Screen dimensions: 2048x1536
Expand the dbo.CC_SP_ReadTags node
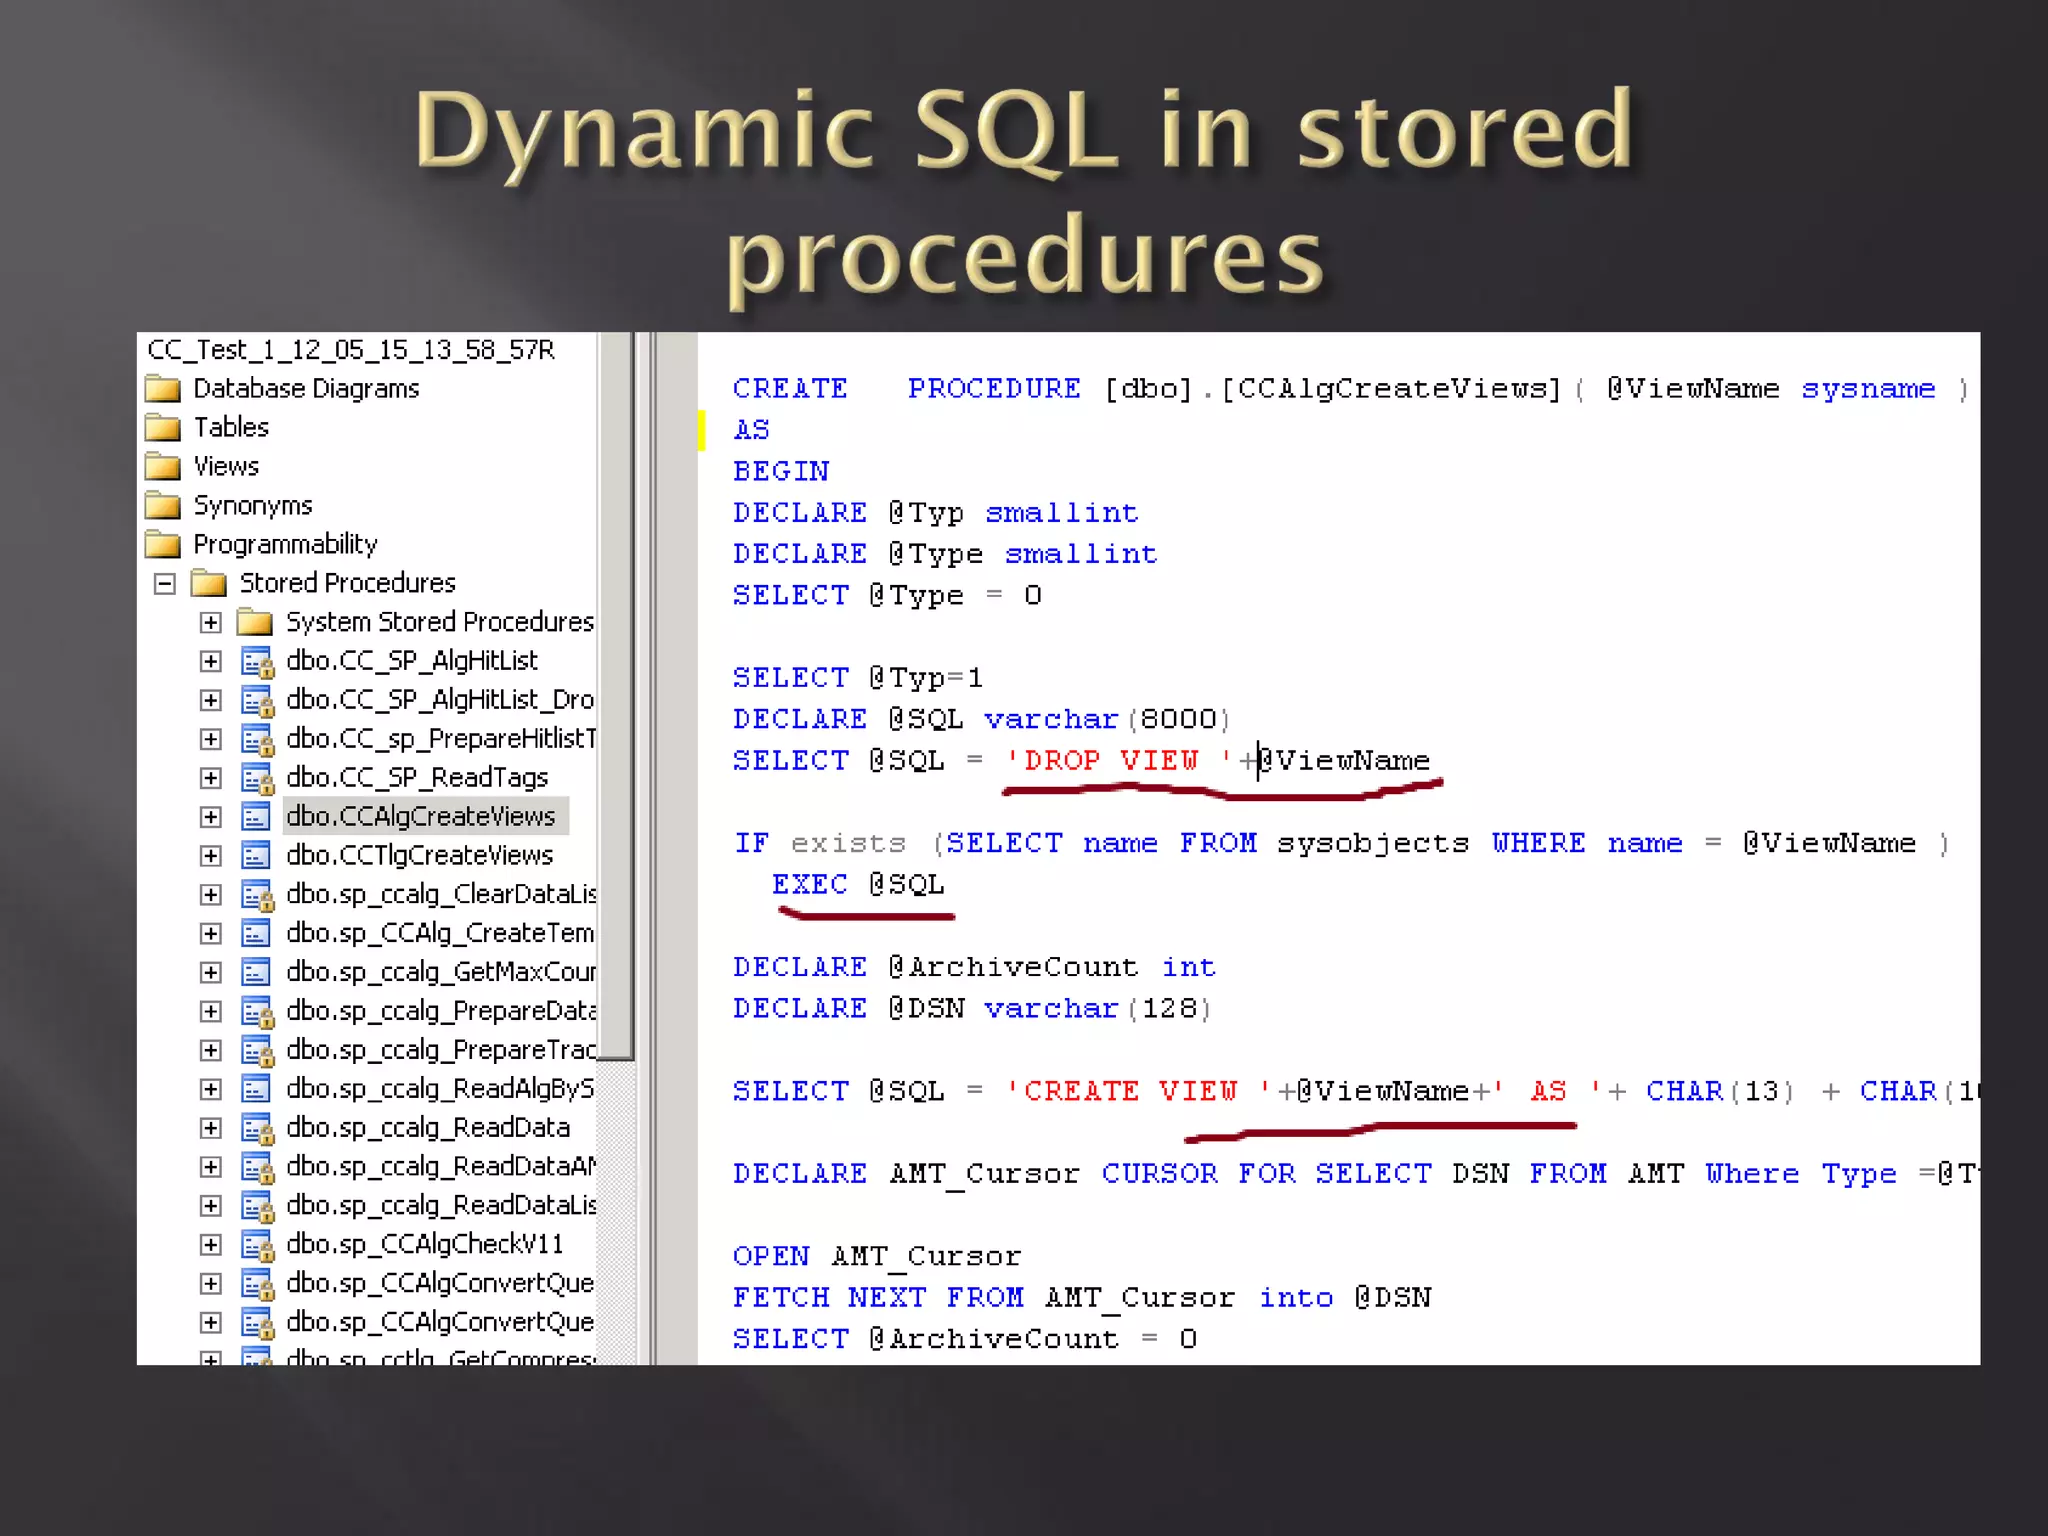point(210,778)
